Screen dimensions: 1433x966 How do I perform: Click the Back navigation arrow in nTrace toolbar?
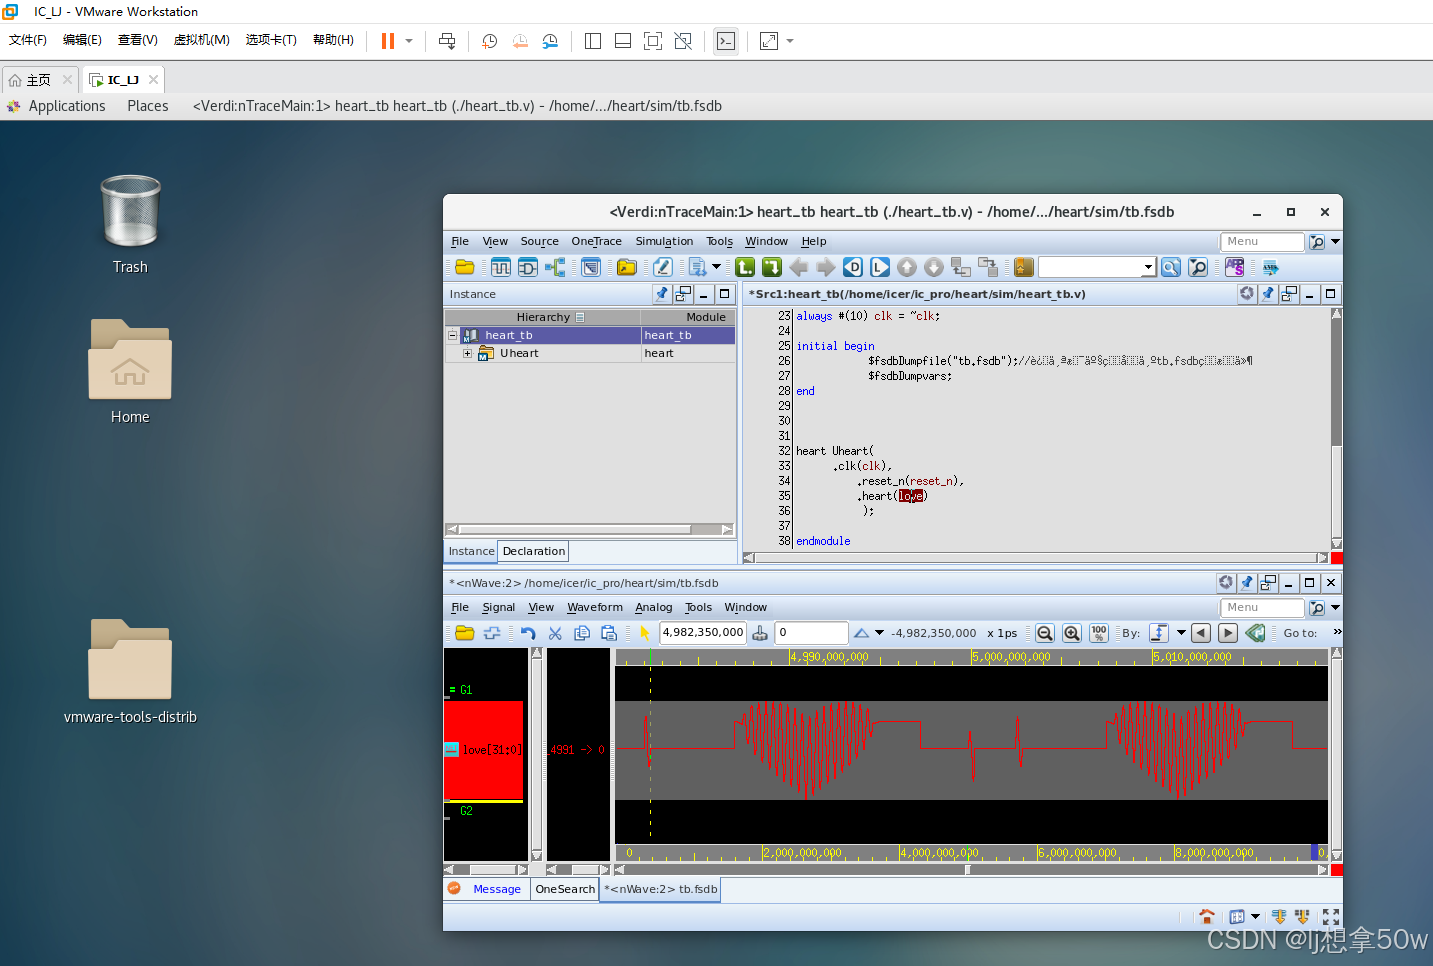click(x=799, y=267)
